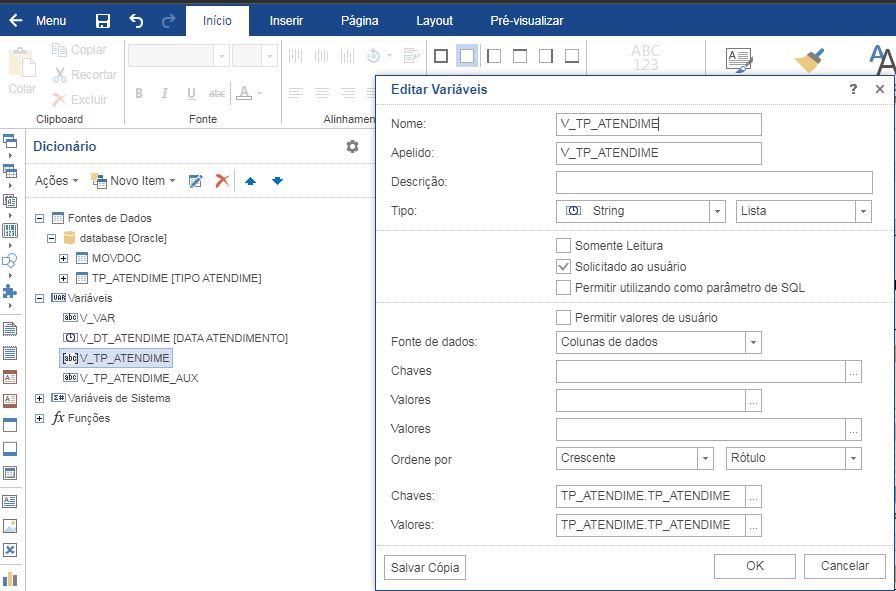Open Fonte de dados Colunas de dados dropdown
Image resolution: width=896 pixels, height=591 pixels.
click(x=753, y=342)
